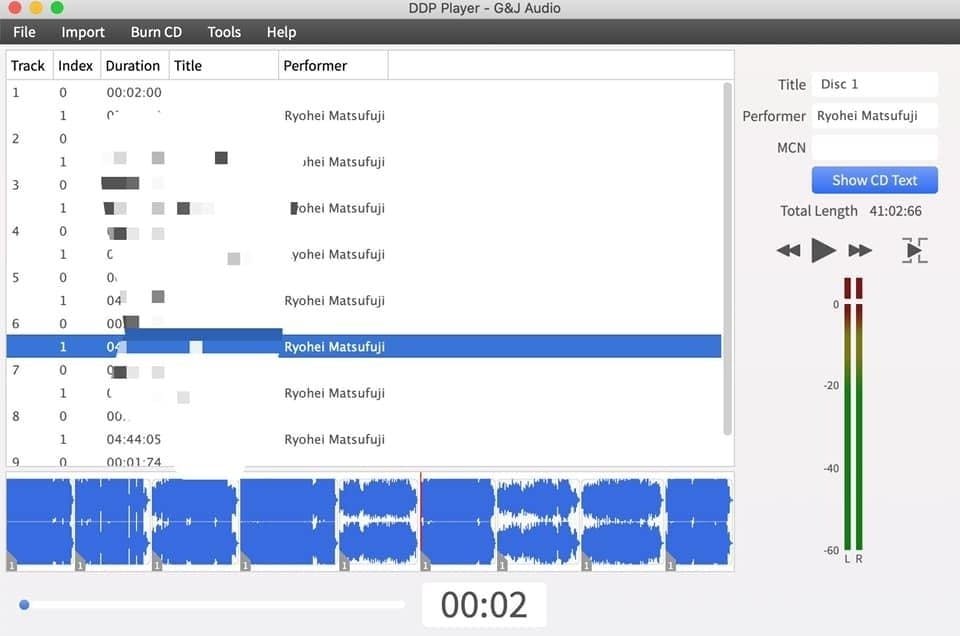This screenshot has height=636, width=960.
Task: Click the rewind previous track icon
Action: [788, 250]
